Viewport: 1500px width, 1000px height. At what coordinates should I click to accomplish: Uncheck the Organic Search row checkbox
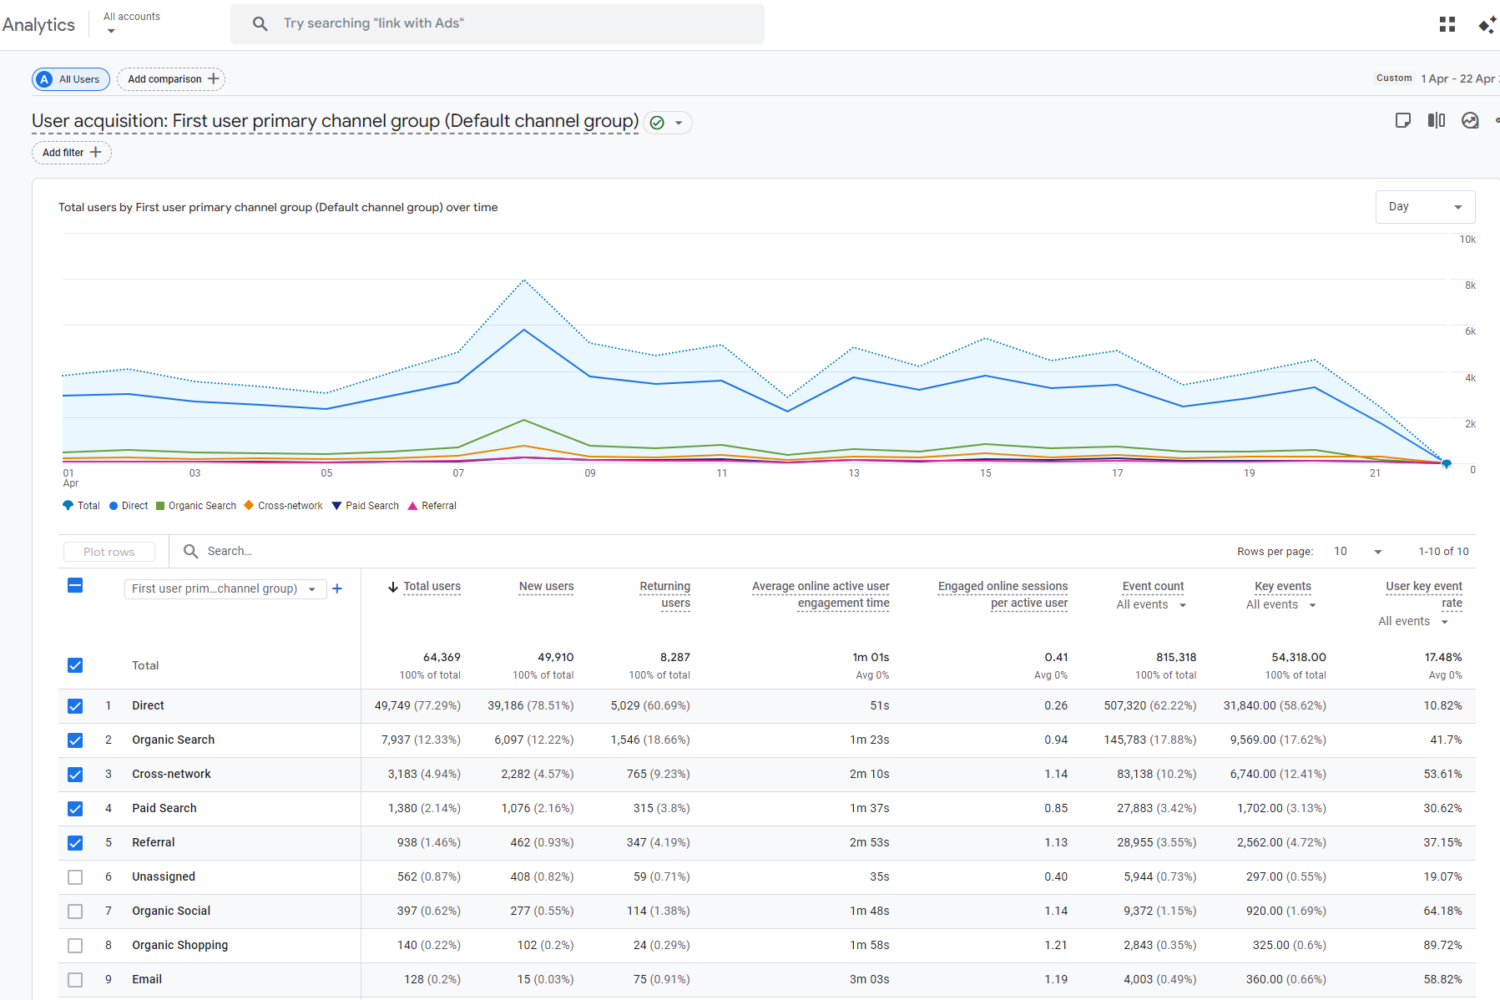[75, 740]
